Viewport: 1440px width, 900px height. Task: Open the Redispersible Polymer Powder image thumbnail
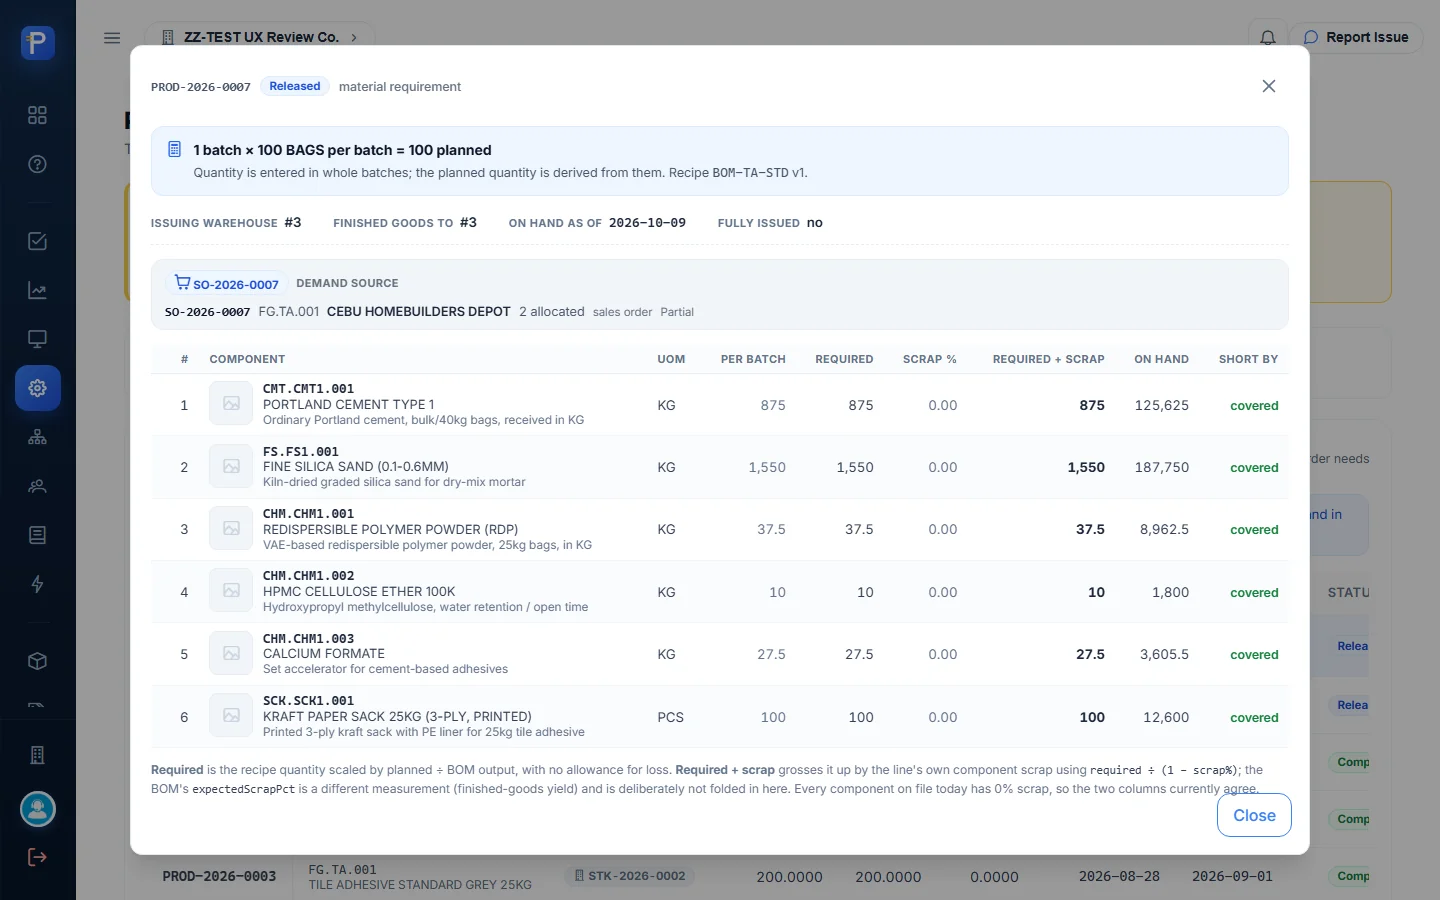pyautogui.click(x=231, y=529)
